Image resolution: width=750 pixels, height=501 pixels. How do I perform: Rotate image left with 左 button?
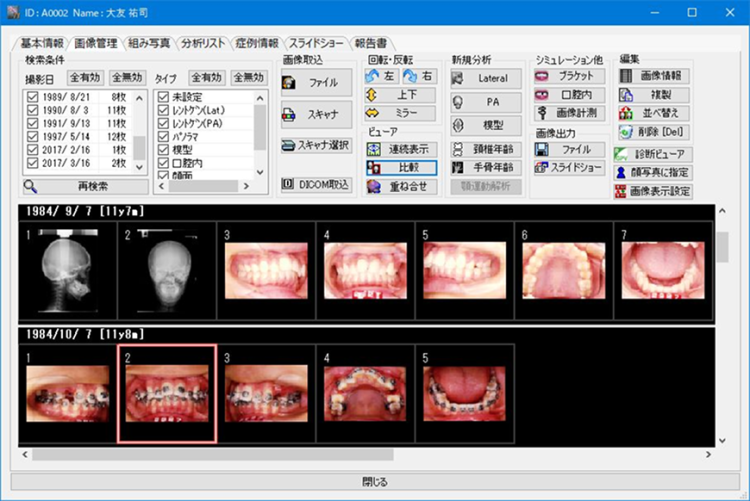click(380, 77)
